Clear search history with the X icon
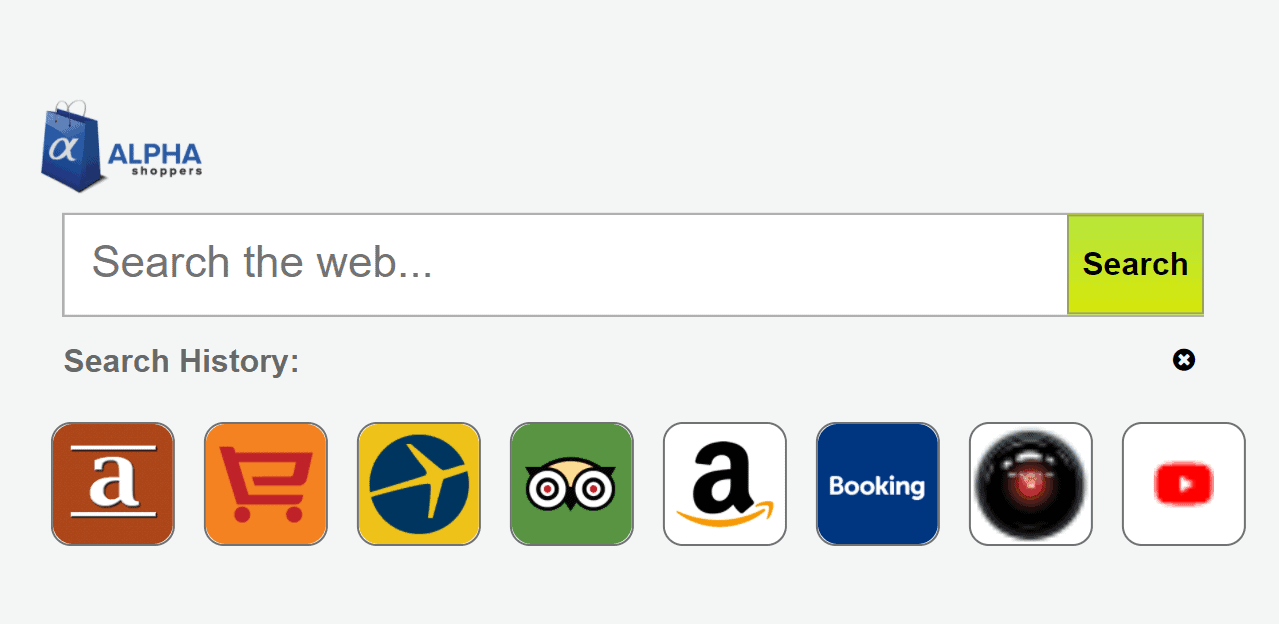Viewport: 1279px width, 624px height. tap(1184, 360)
